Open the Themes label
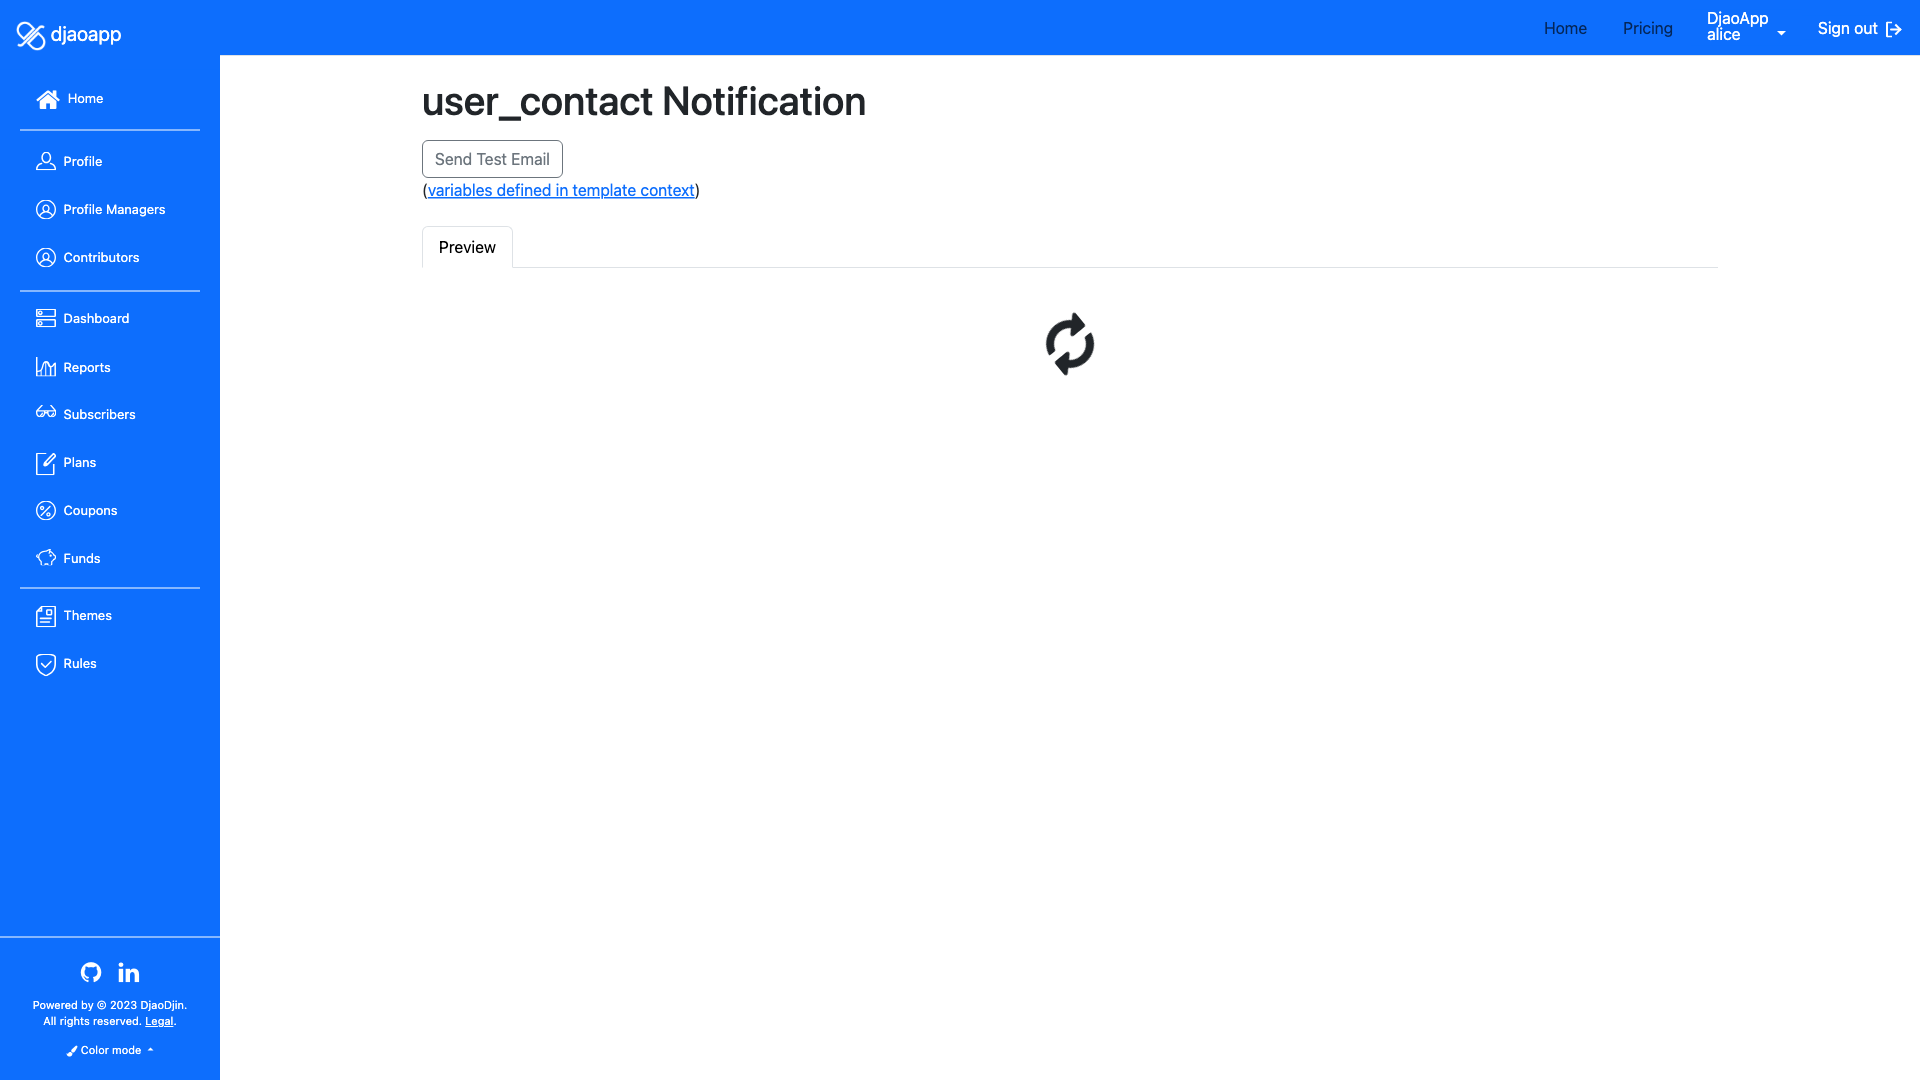Screen dimensions: 1920x1080 [88, 615]
